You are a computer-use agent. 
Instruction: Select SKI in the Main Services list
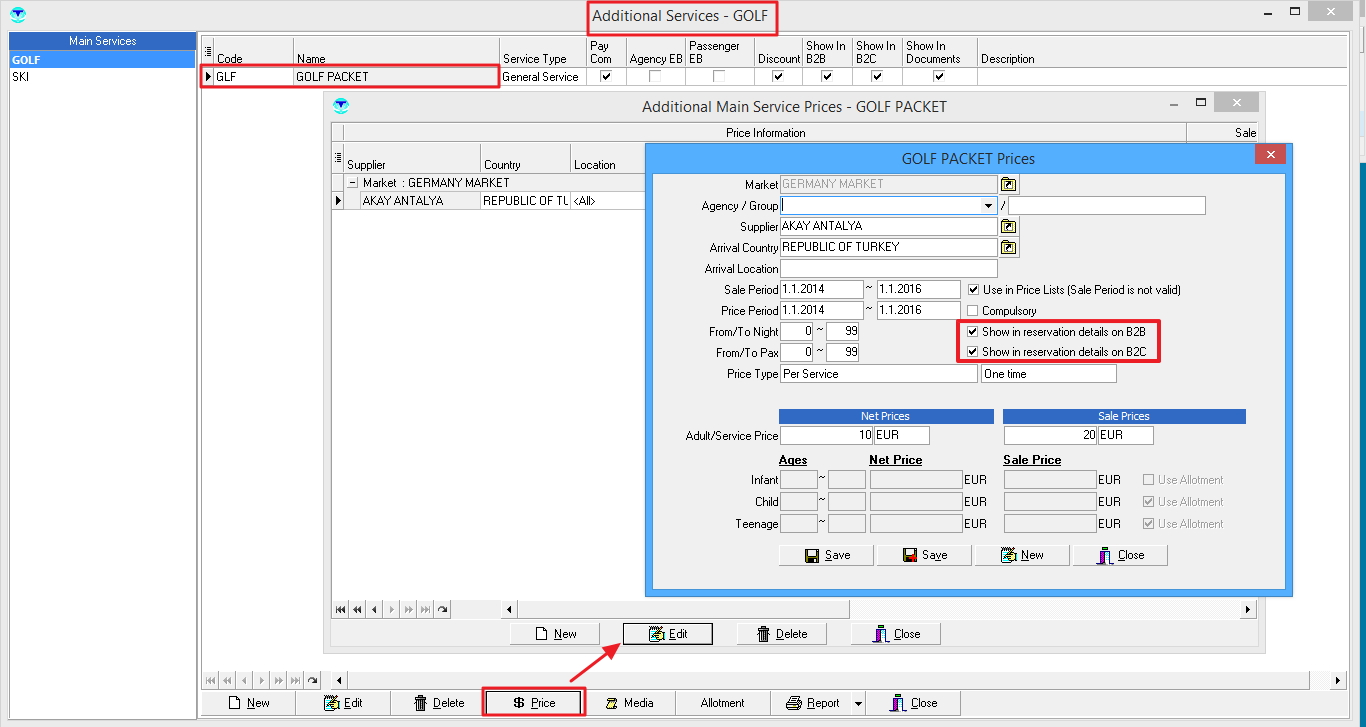tap(21, 76)
